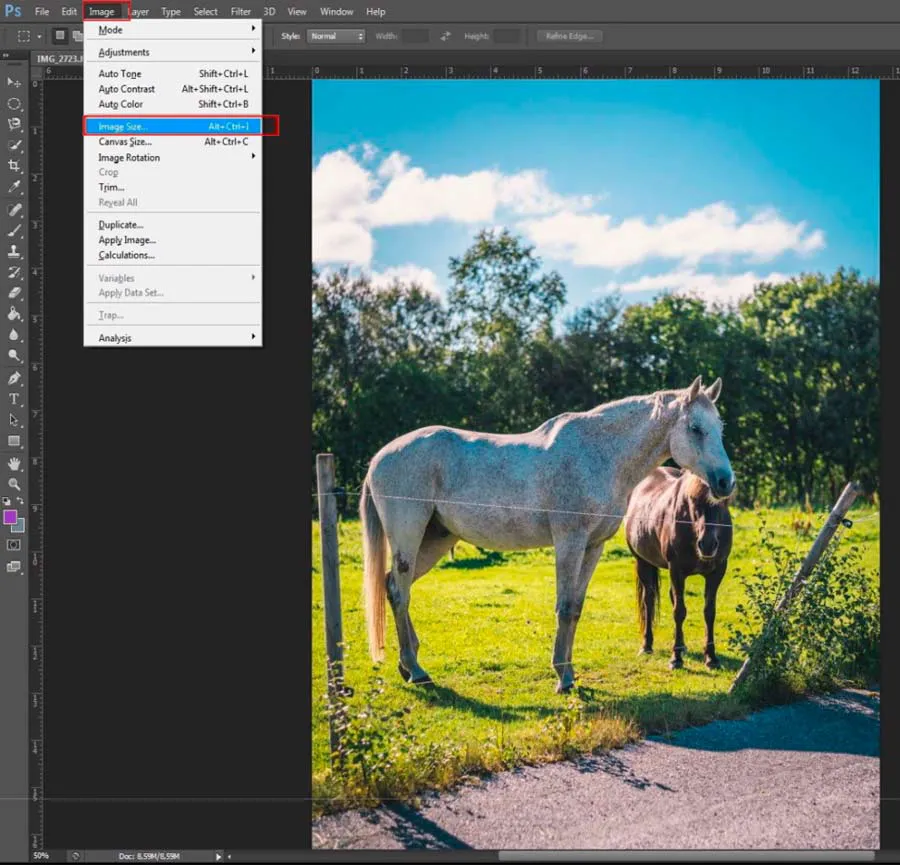The image size is (900, 865).
Task: Select the Move tool
Action: click(14, 82)
